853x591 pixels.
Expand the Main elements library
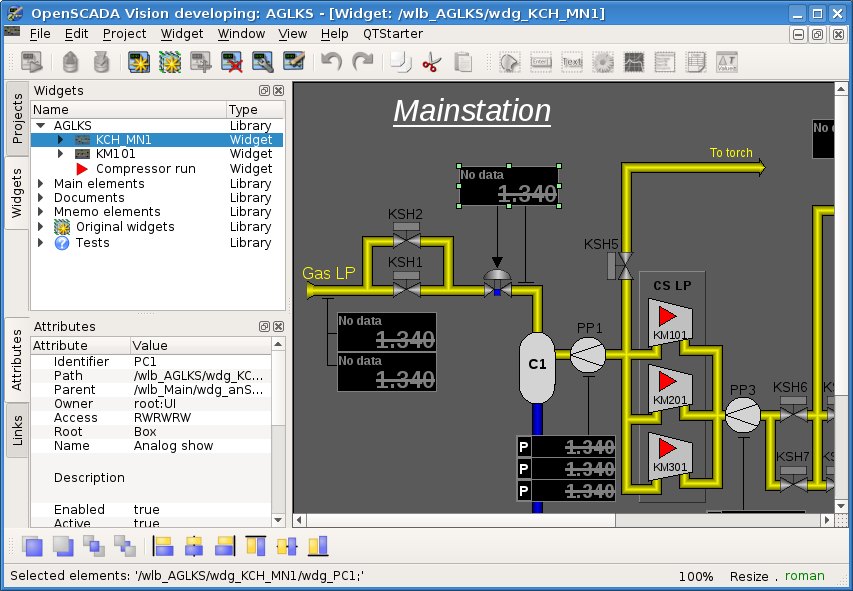point(41,183)
